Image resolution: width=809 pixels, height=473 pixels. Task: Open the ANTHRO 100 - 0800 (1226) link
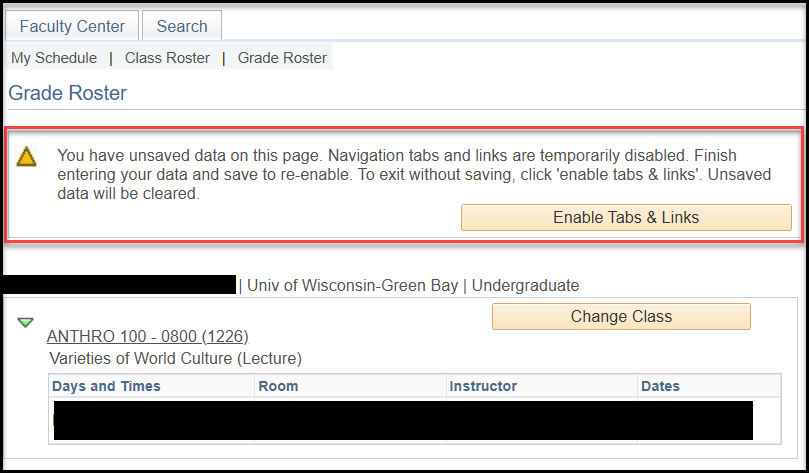[147, 336]
